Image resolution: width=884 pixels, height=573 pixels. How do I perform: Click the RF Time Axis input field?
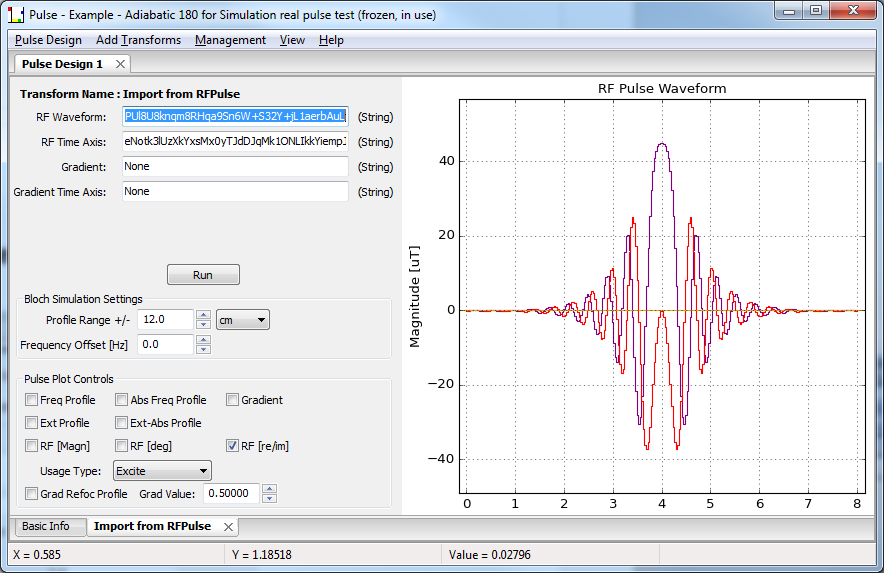tap(235, 142)
